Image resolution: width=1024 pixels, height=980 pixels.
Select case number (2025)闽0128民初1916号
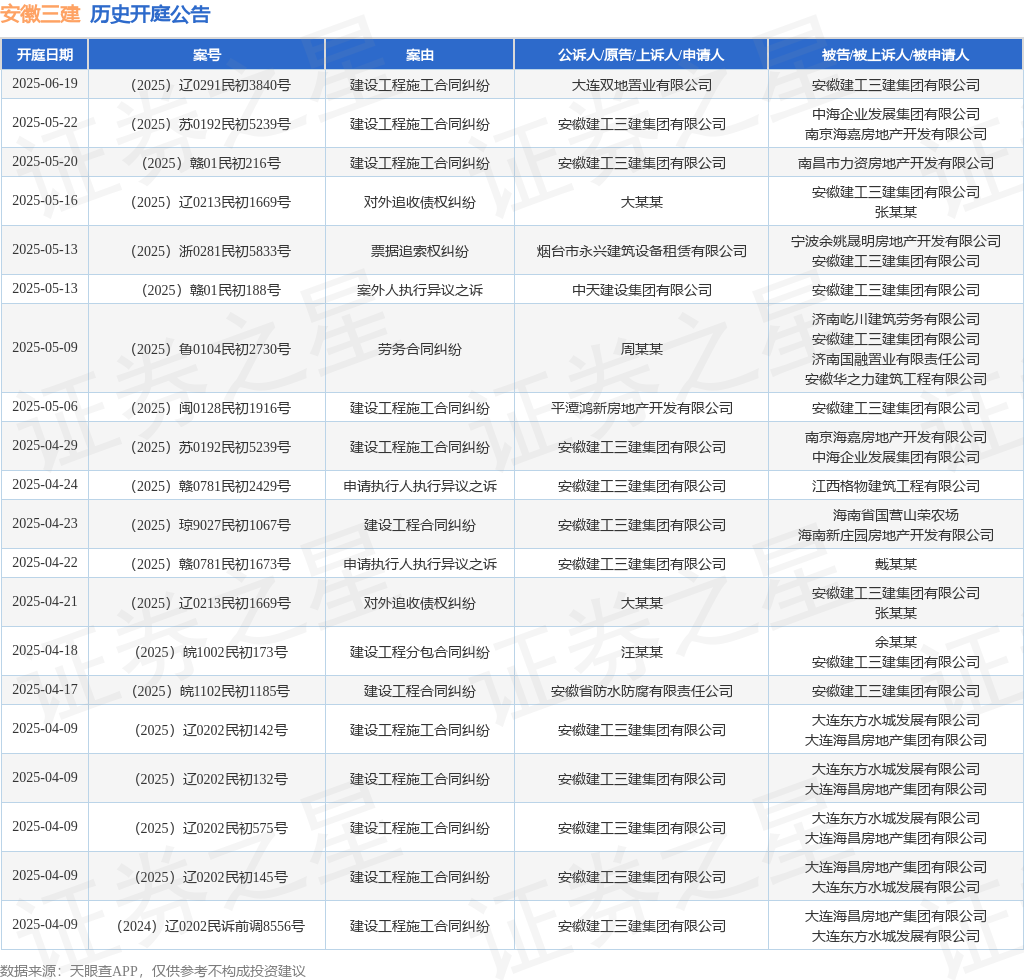pos(210,407)
